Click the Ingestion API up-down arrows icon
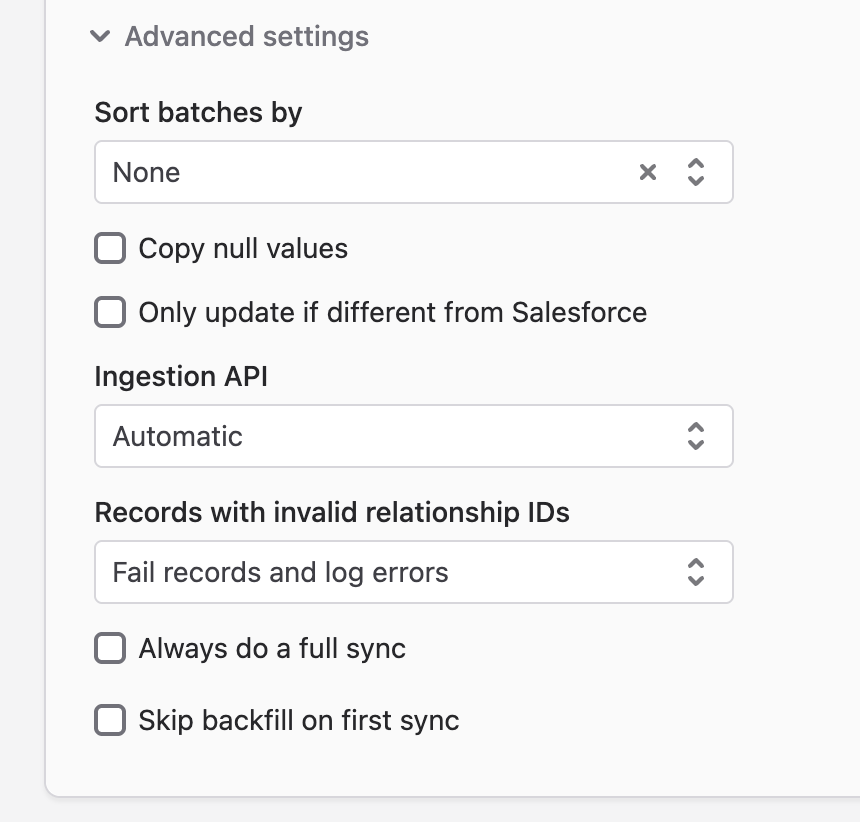 [695, 436]
